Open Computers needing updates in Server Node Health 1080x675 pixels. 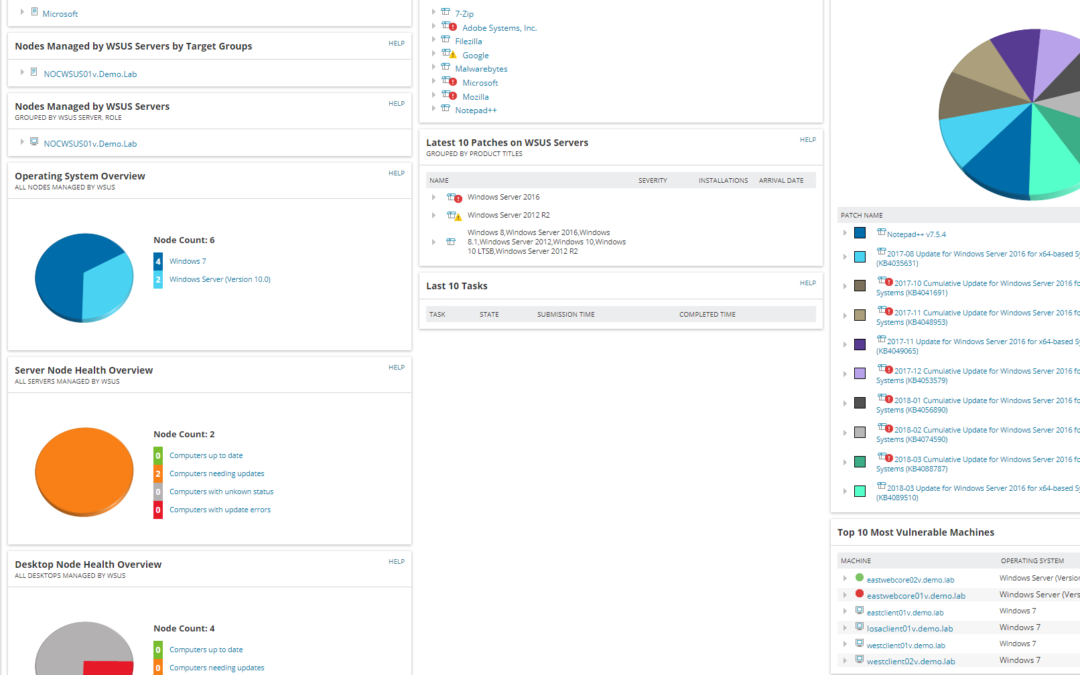216,473
